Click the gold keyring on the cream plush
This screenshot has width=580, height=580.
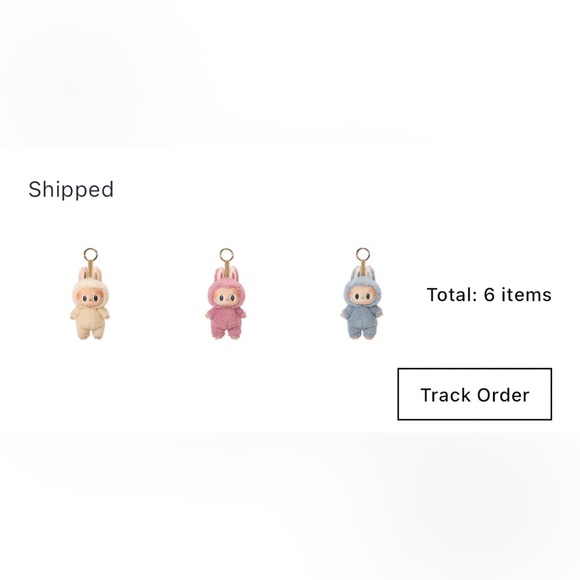[91, 255]
